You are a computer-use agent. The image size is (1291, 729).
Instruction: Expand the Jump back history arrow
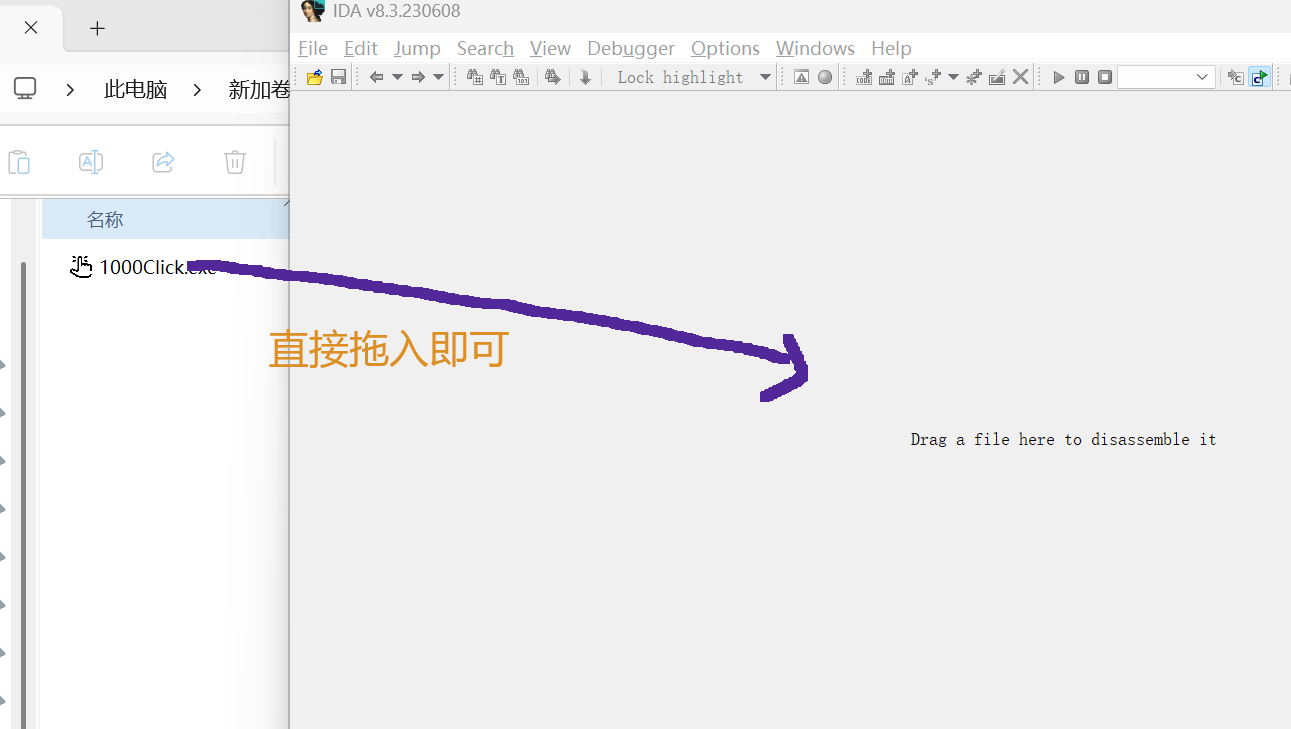coord(397,77)
